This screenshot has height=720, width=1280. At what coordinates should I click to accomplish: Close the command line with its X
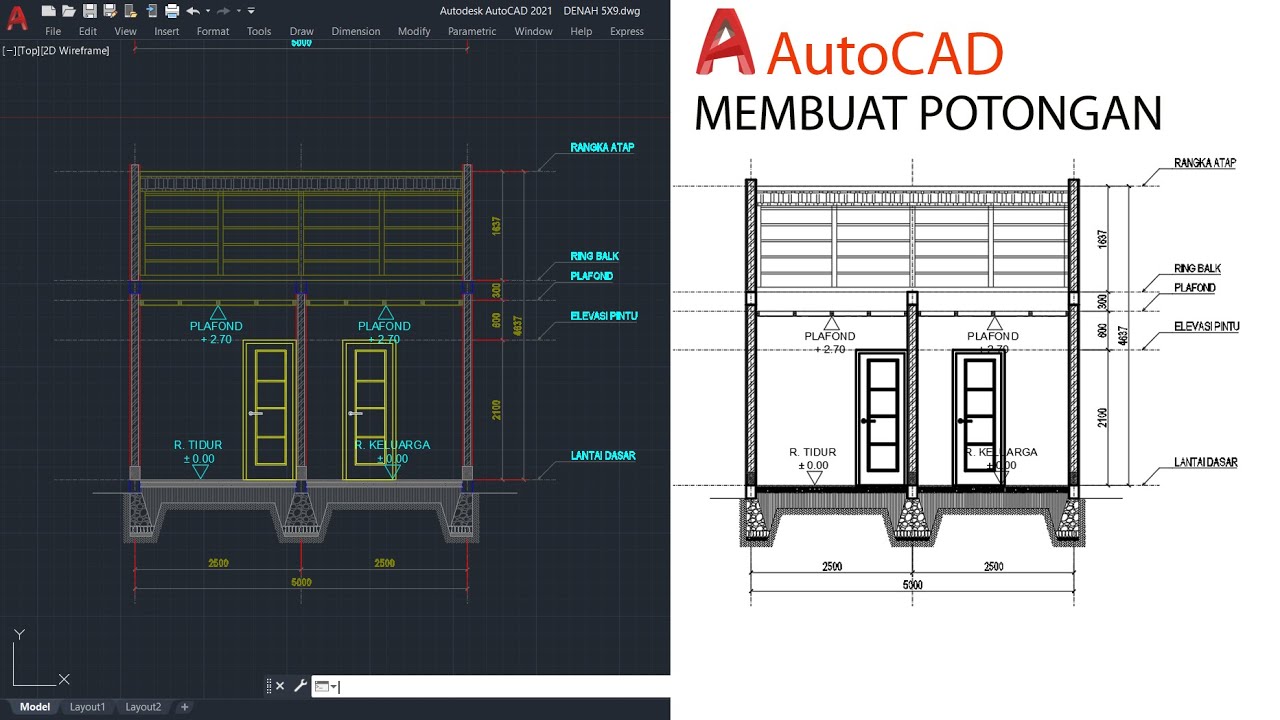point(280,686)
